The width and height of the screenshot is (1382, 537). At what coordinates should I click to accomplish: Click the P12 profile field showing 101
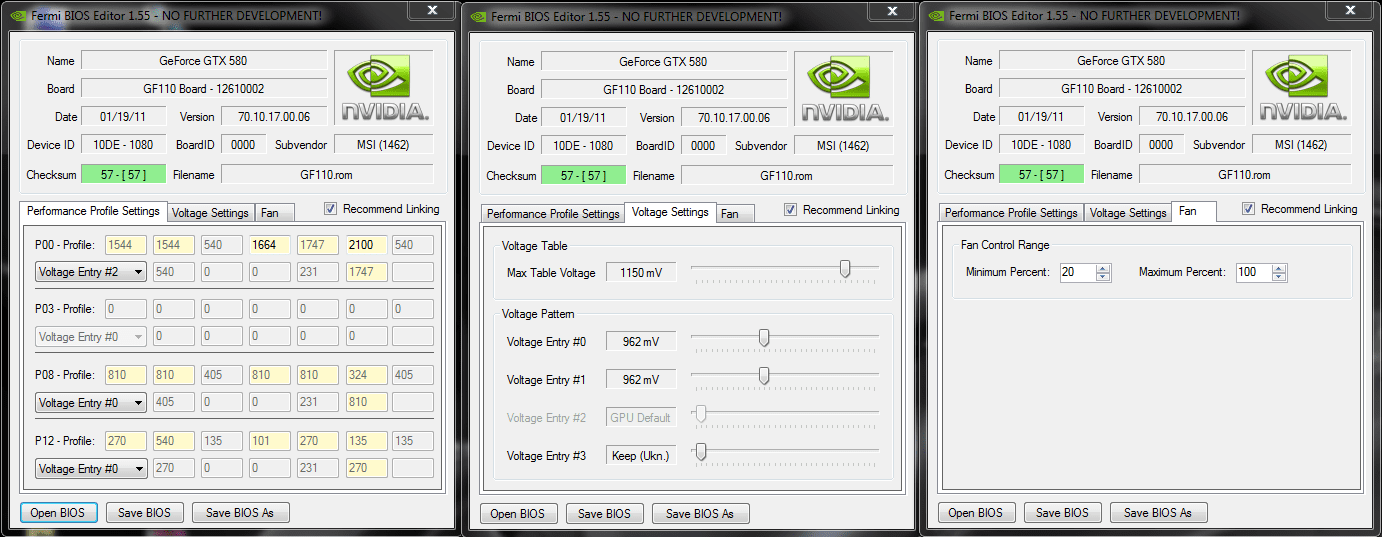click(x=269, y=441)
